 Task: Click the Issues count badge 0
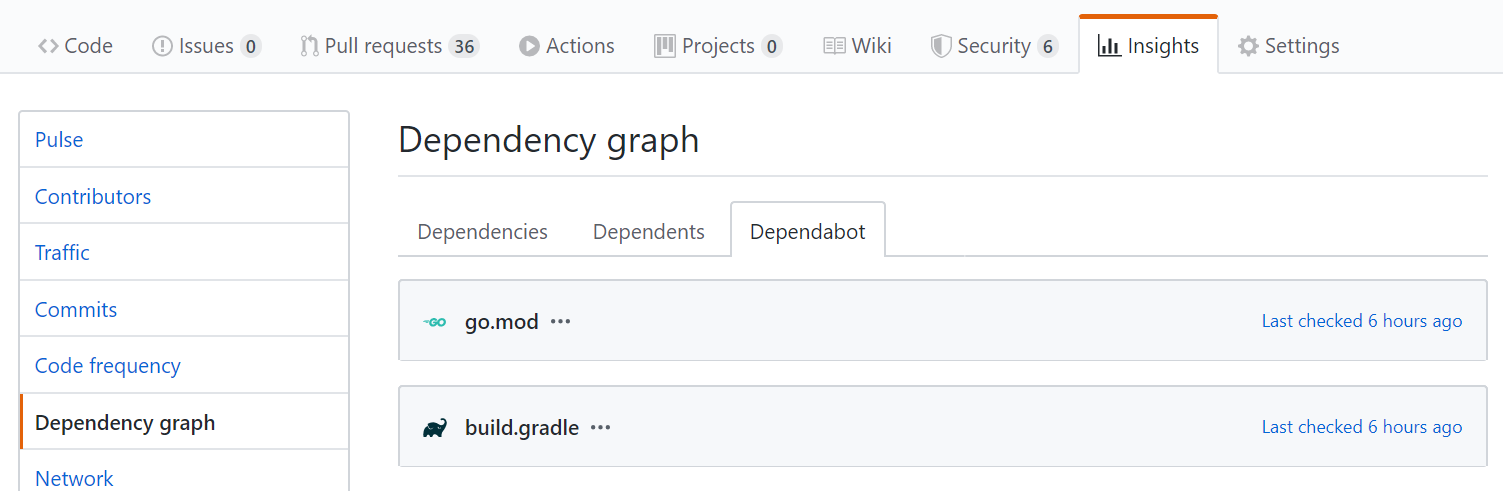[251, 46]
